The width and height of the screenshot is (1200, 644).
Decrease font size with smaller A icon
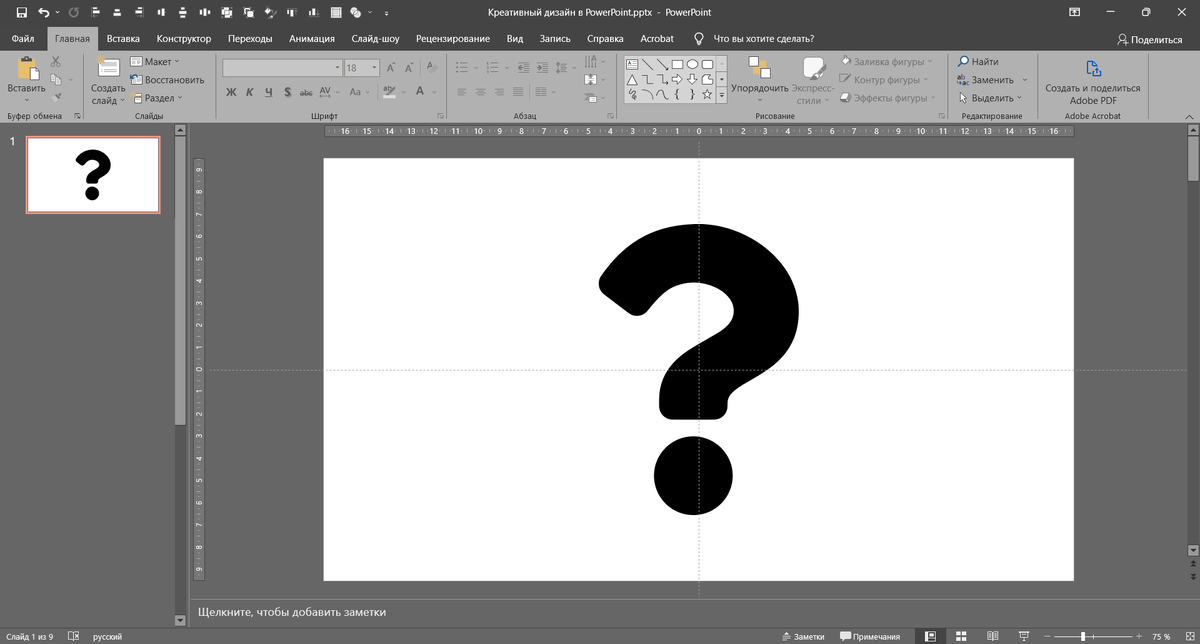tap(409, 68)
